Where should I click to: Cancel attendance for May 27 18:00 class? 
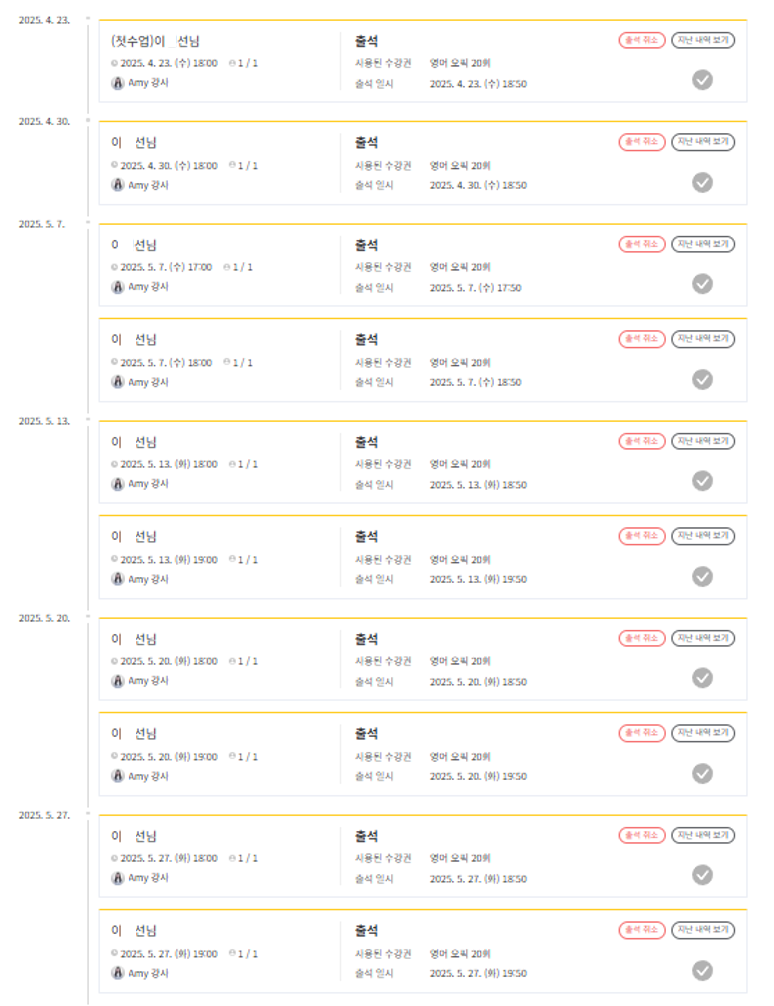click(641, 835)
